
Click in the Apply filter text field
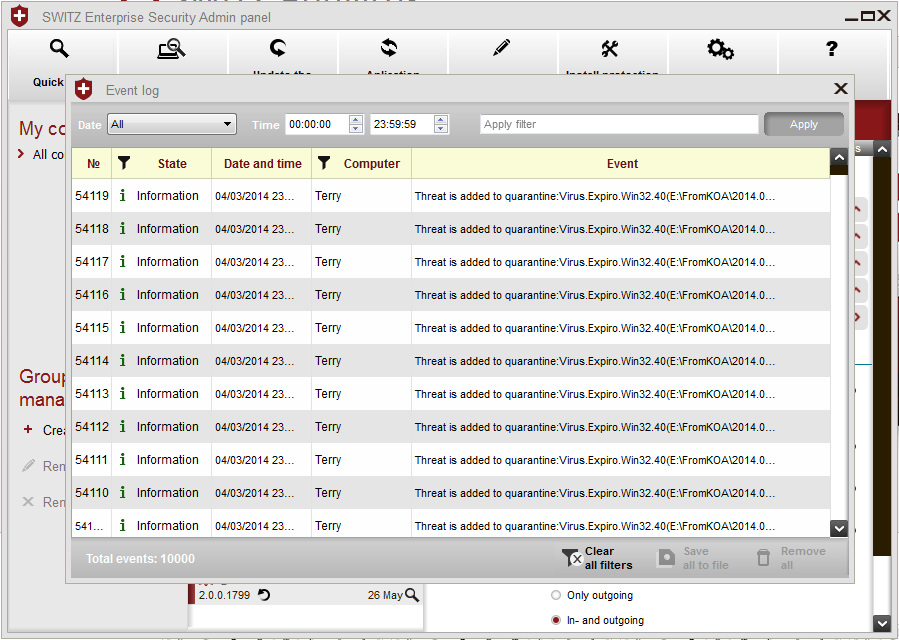click(x=619, y=124)
